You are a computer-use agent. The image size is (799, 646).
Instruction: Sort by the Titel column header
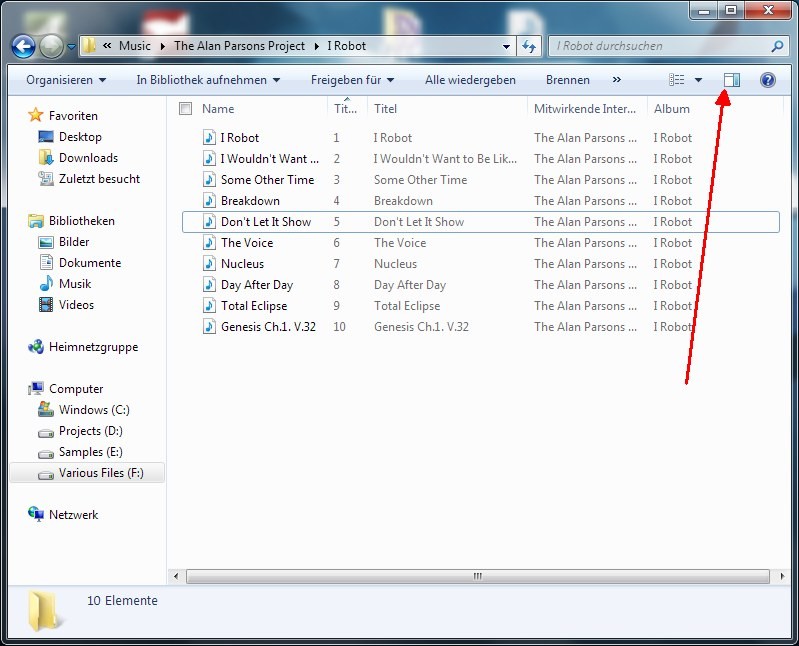385,109
